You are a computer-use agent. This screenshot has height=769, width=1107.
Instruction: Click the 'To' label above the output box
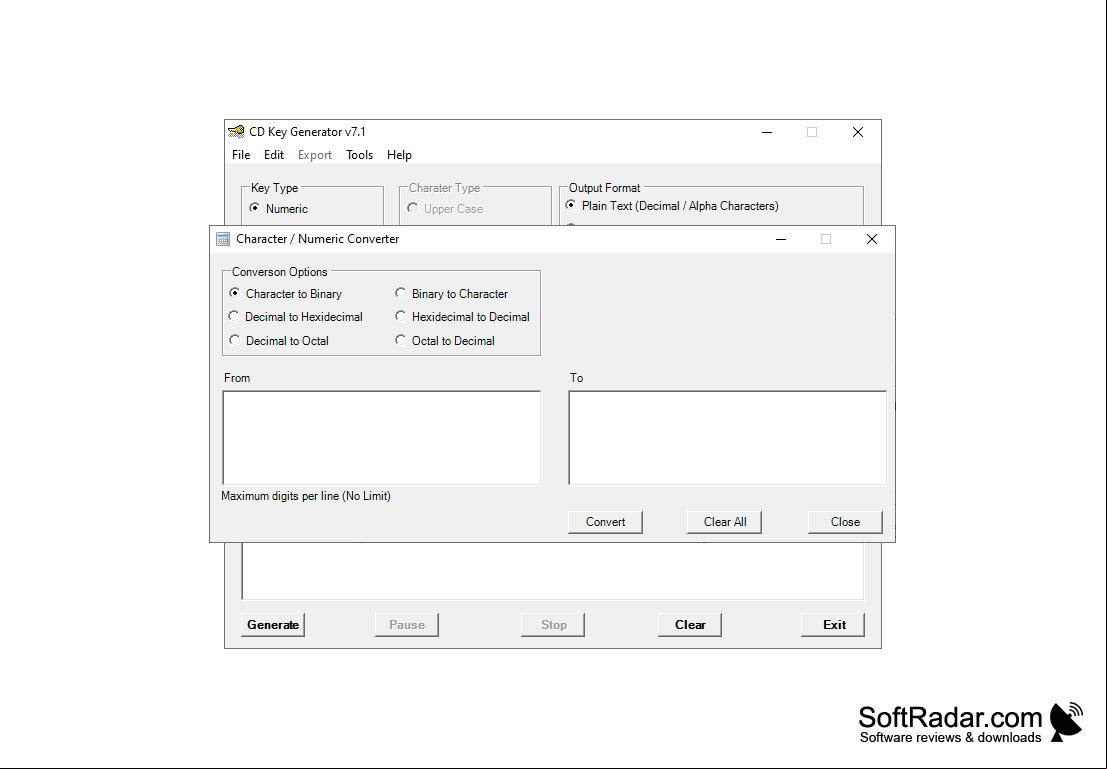577,378
